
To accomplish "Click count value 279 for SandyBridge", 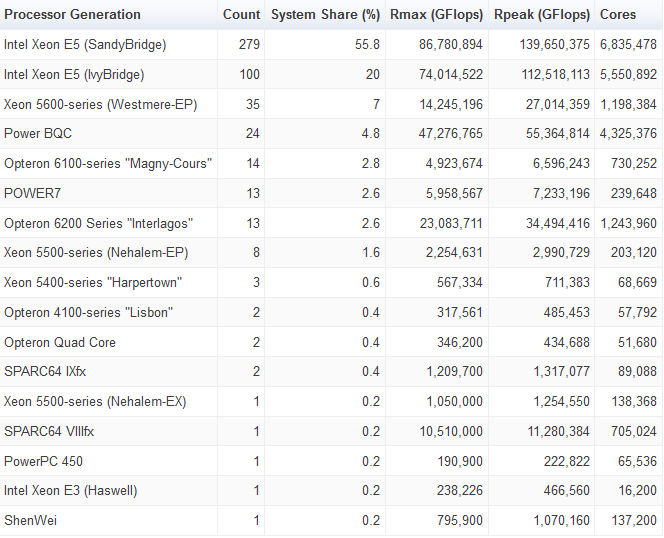I will (x=249, y=44).
